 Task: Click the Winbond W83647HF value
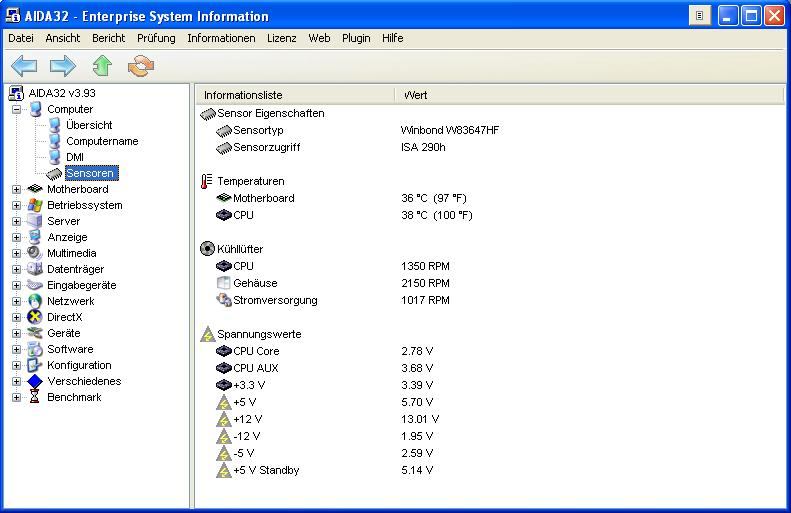(450, 130)
